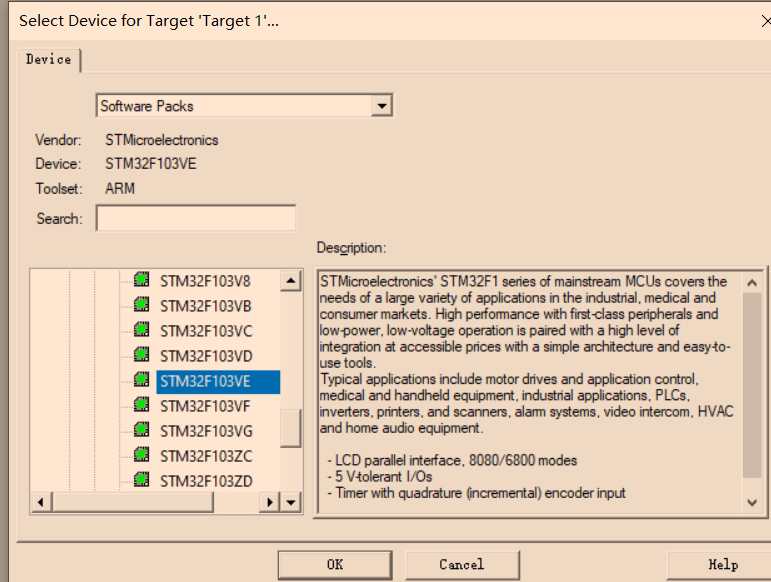771x582 pixels.
Task: Select STM32F103VC device entry
Action: tap(206, 331)
